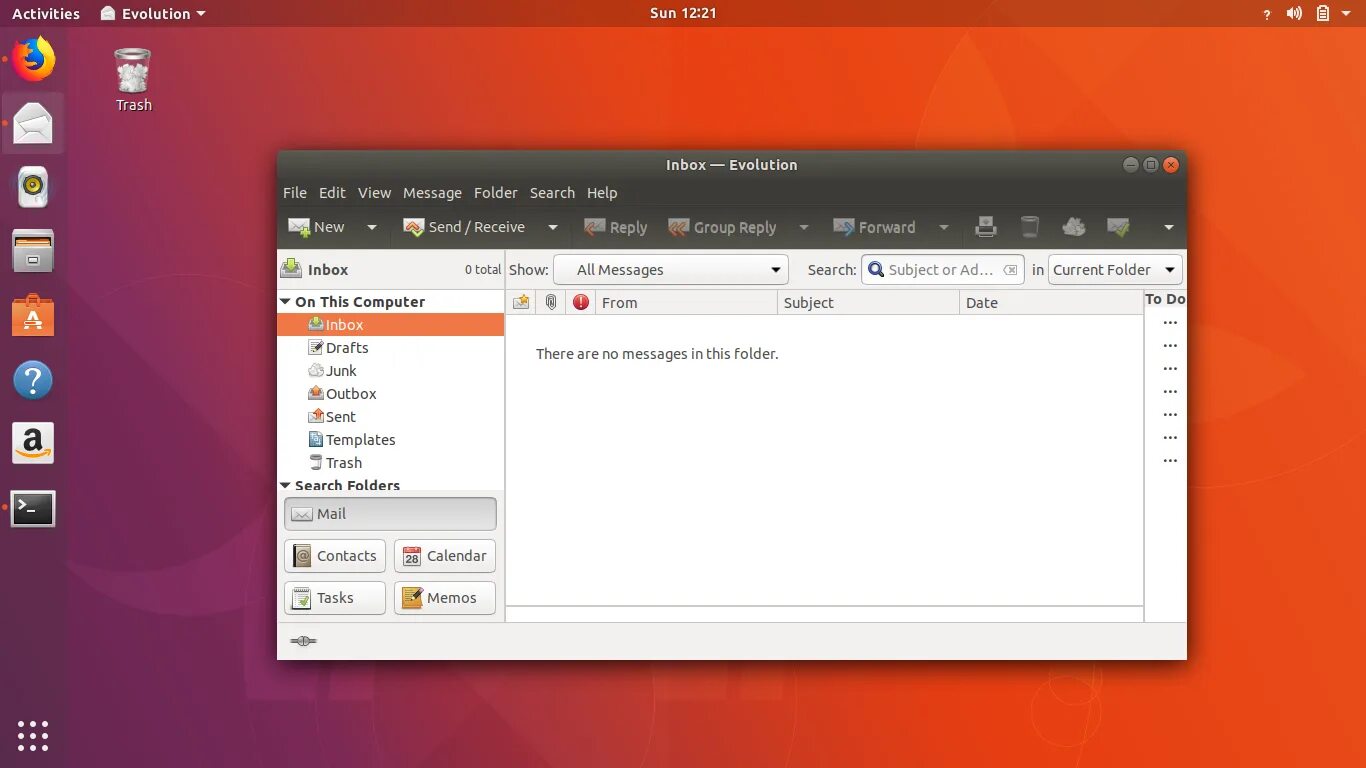The width and height of the screenshot is (1366, 768).
Task: Sort messages by the From column
Action: (x=686, y=302)
